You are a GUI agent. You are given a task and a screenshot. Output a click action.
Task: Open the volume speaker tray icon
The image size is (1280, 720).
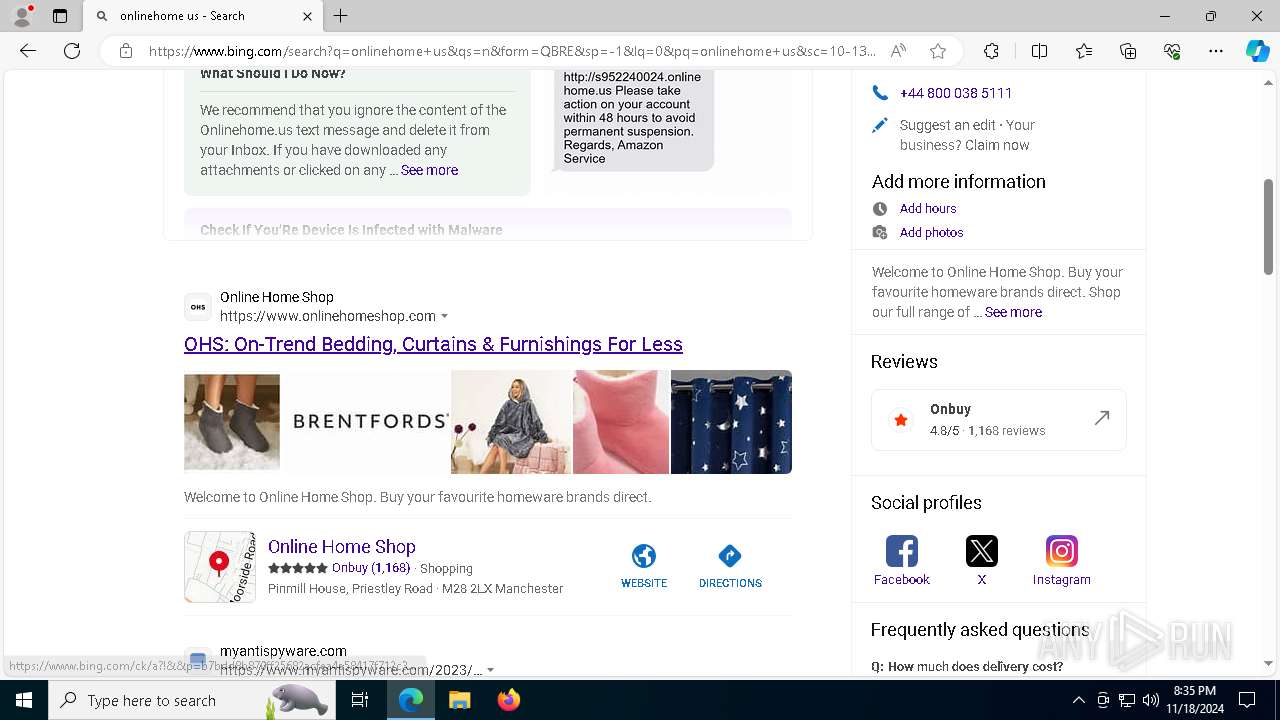1151,700
